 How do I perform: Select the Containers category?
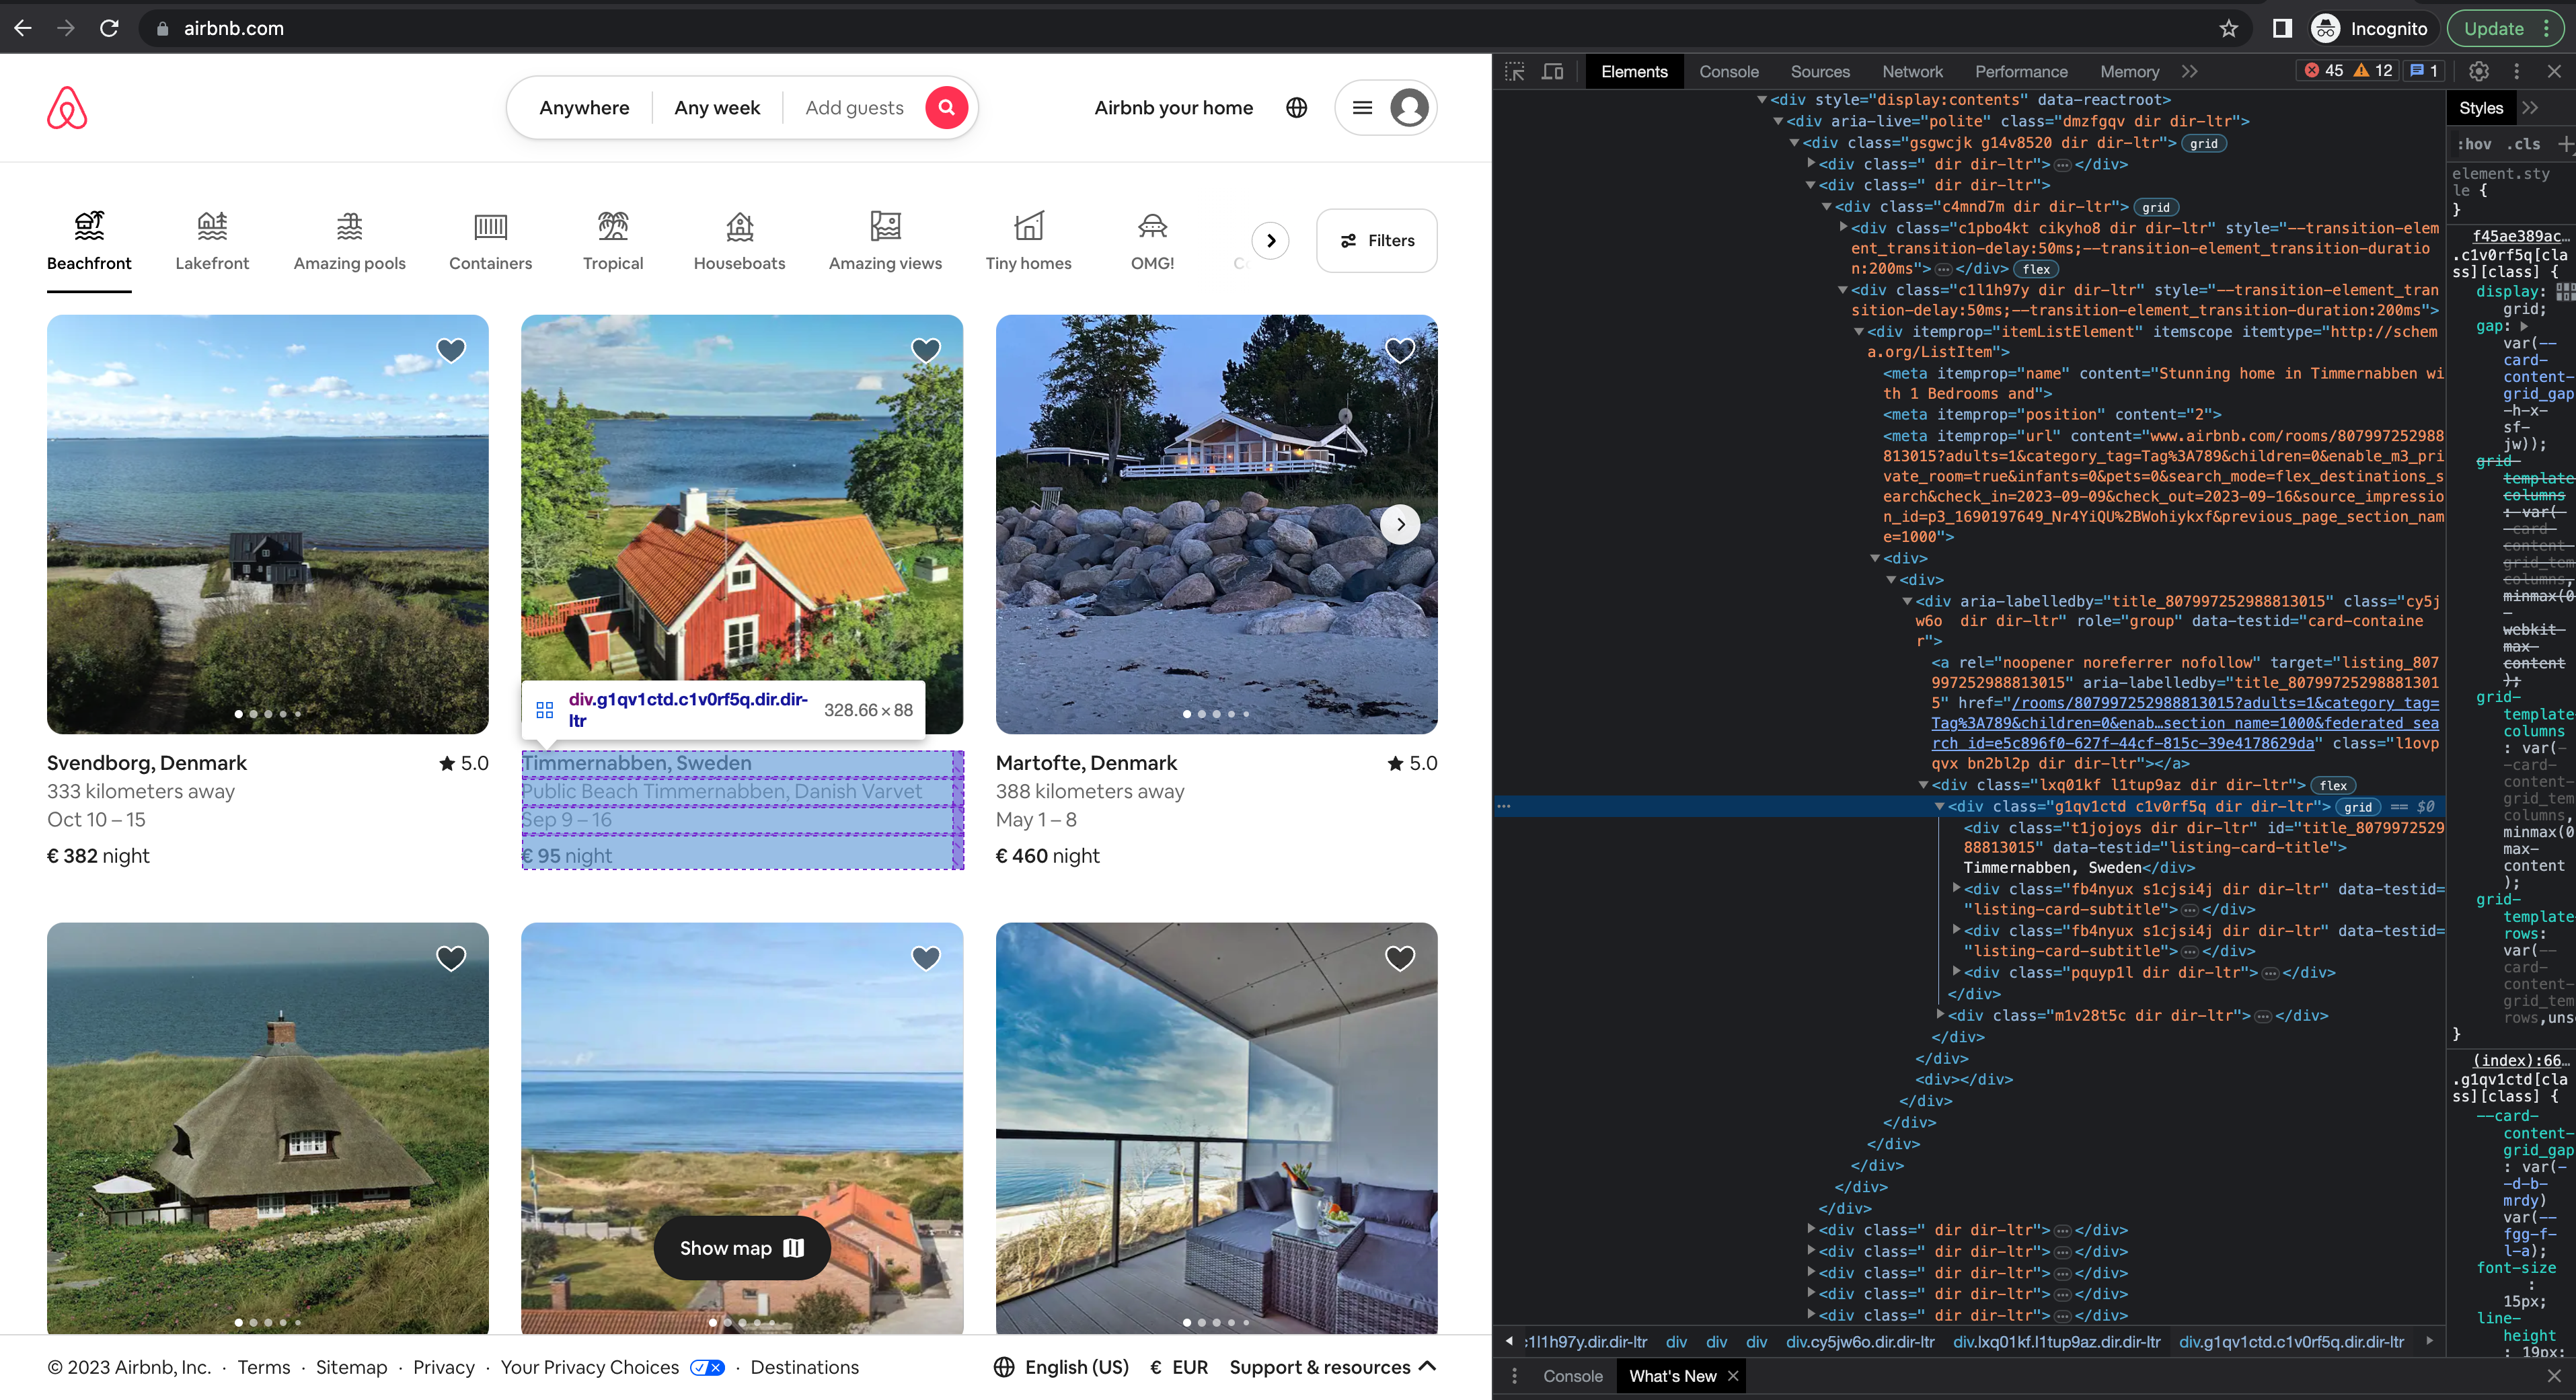click(x=490, y=241)
